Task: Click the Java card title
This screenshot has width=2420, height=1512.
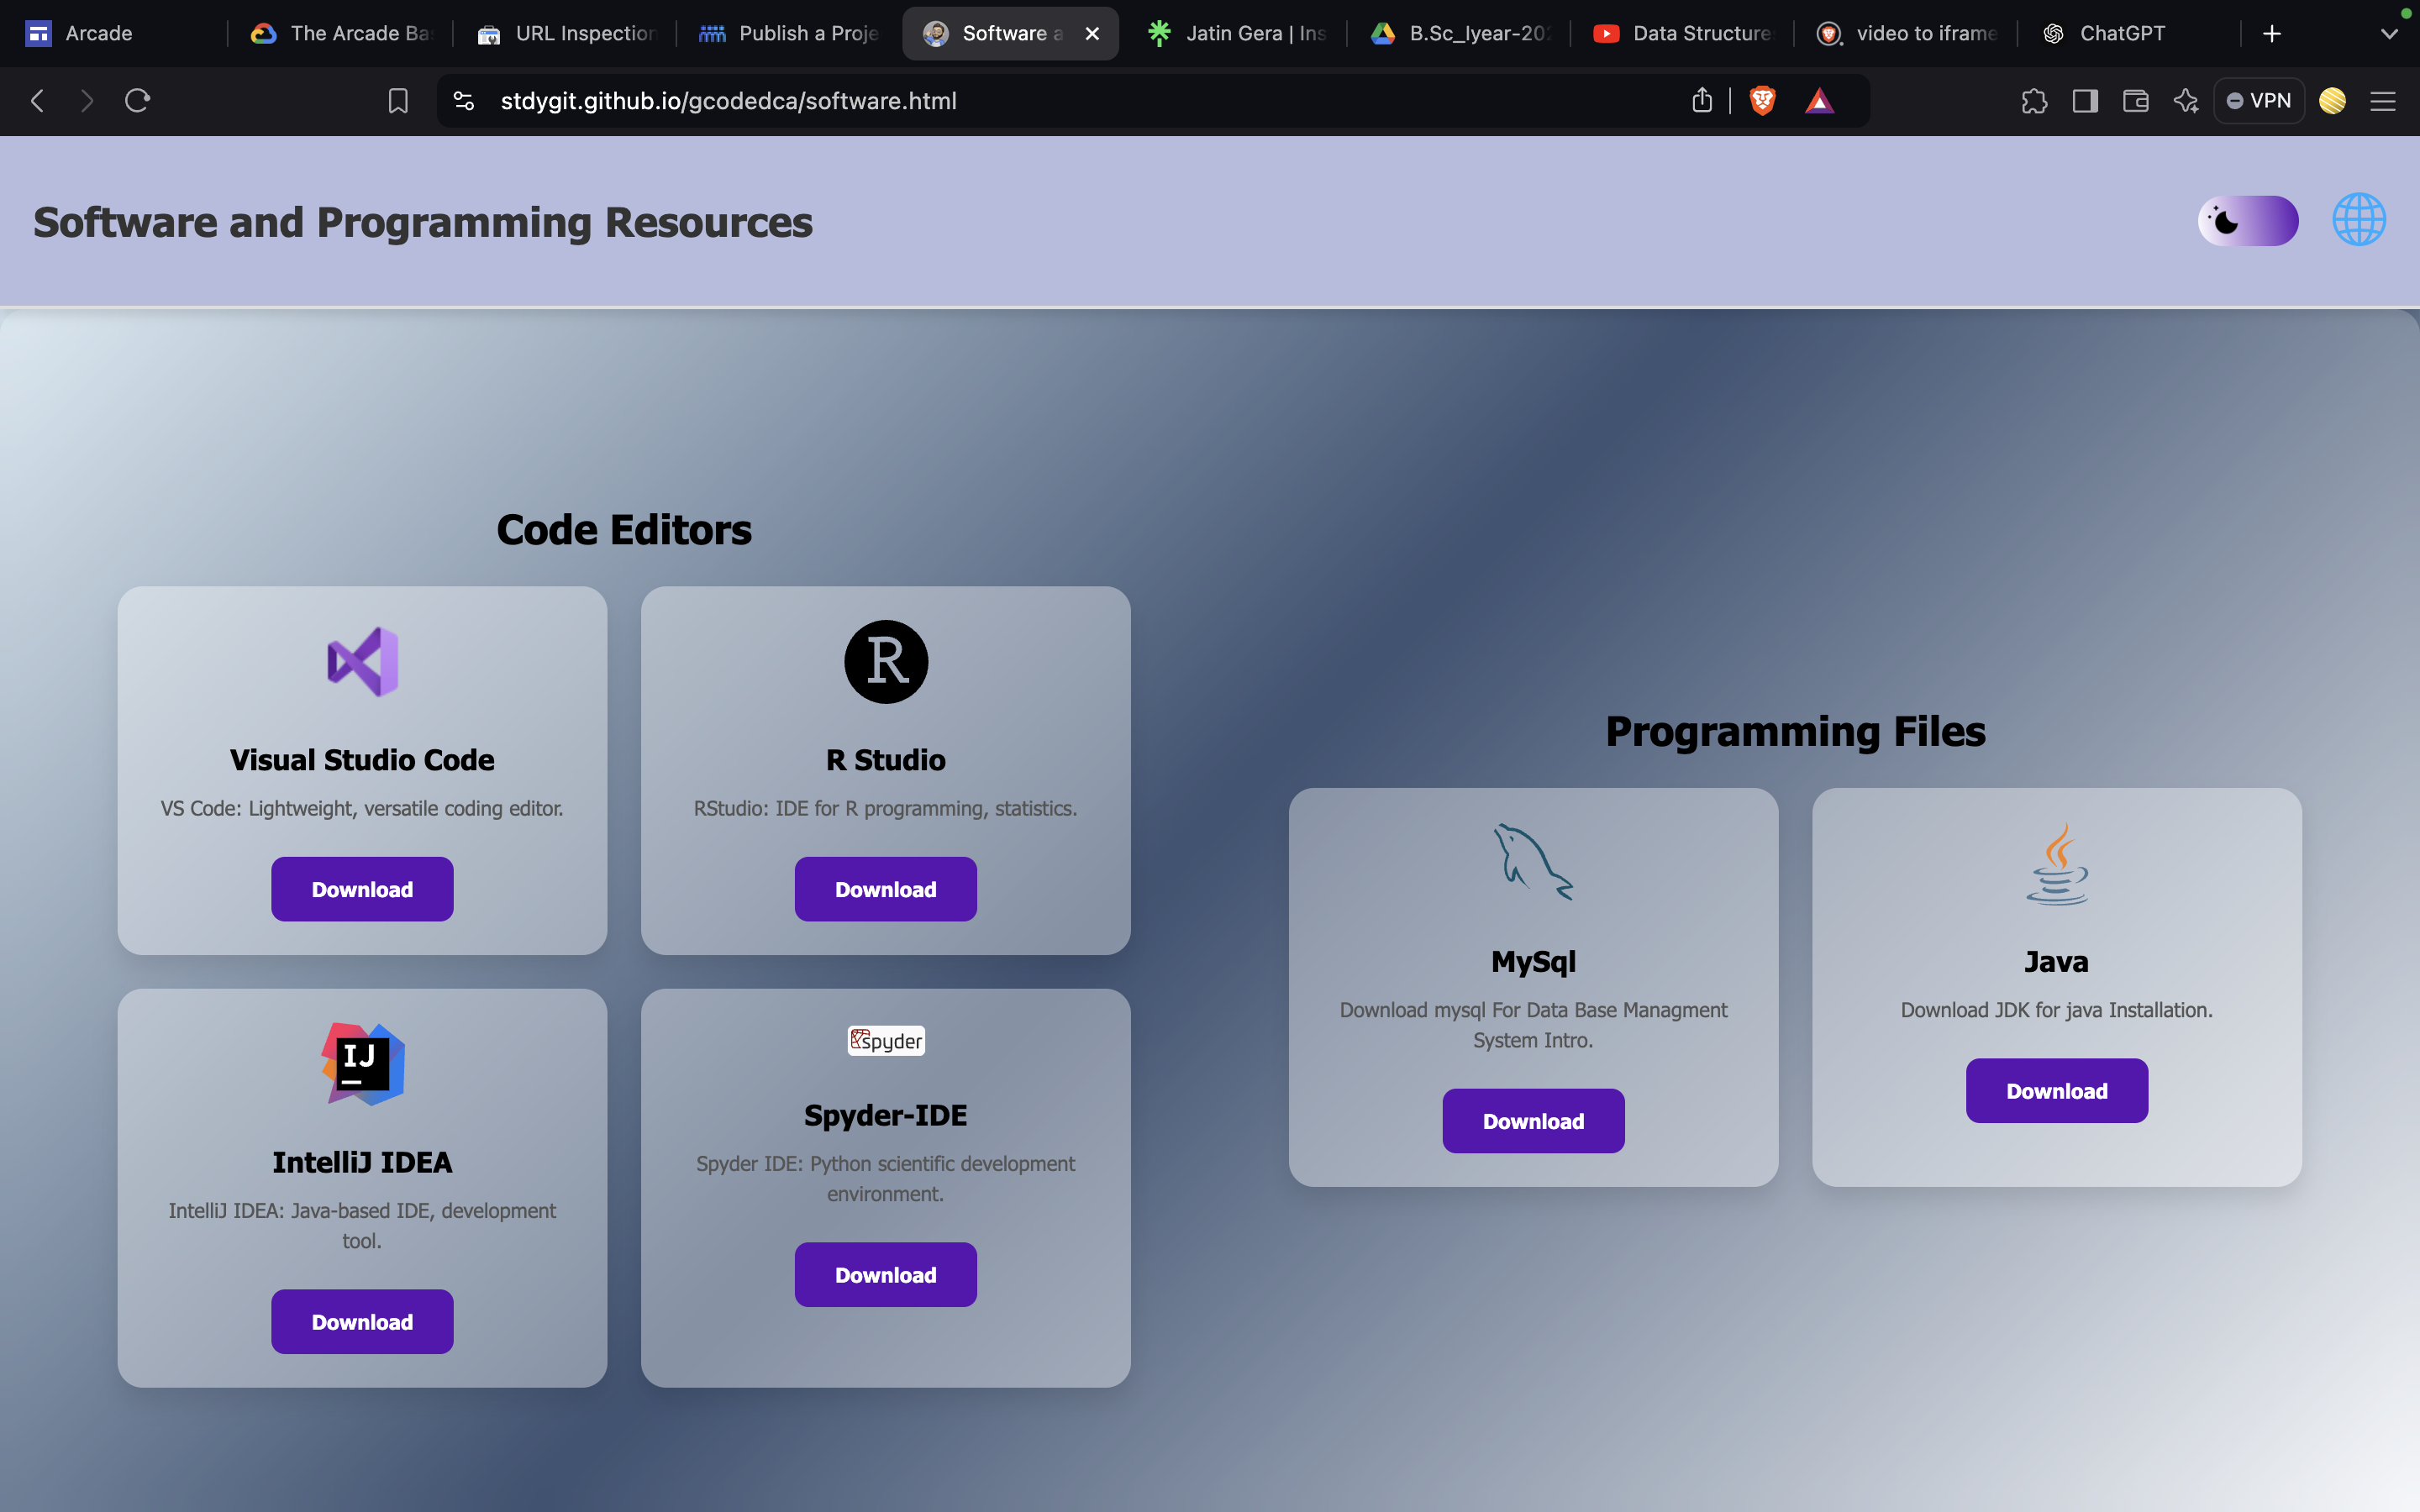Action: tap(2057, 961)
